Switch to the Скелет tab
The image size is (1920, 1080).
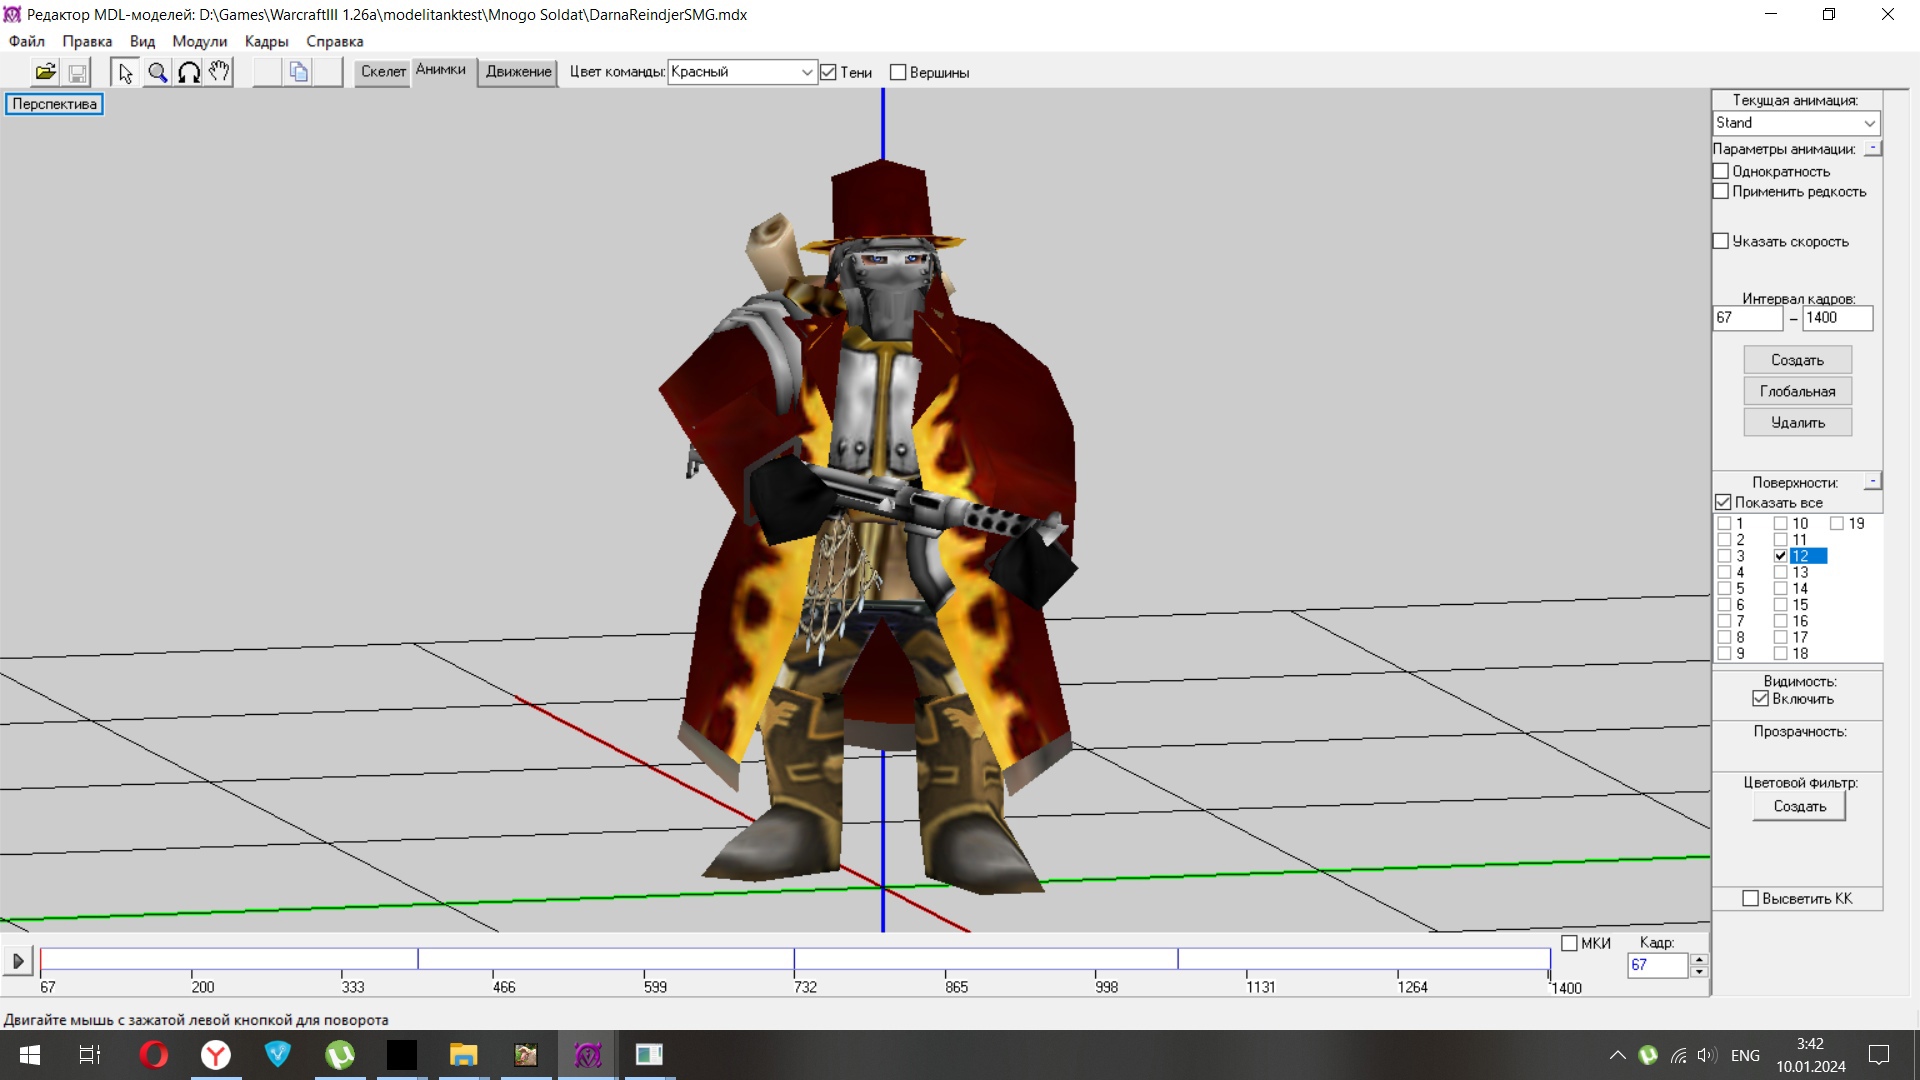pyautogui.click(x=383, y=72)
